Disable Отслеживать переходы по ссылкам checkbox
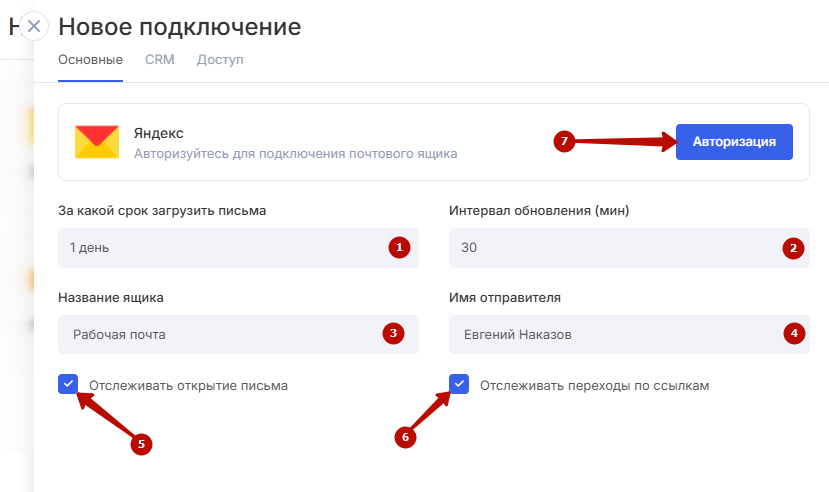Viewport: 829px width, 492px height. (x=459, y=384)
